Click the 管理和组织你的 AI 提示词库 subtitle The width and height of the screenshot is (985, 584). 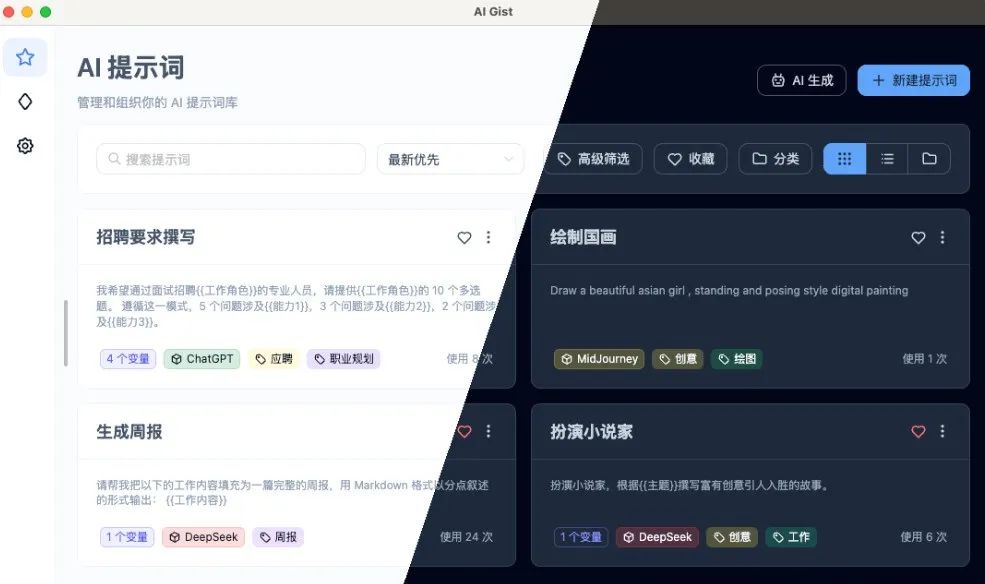click(157, 102)
